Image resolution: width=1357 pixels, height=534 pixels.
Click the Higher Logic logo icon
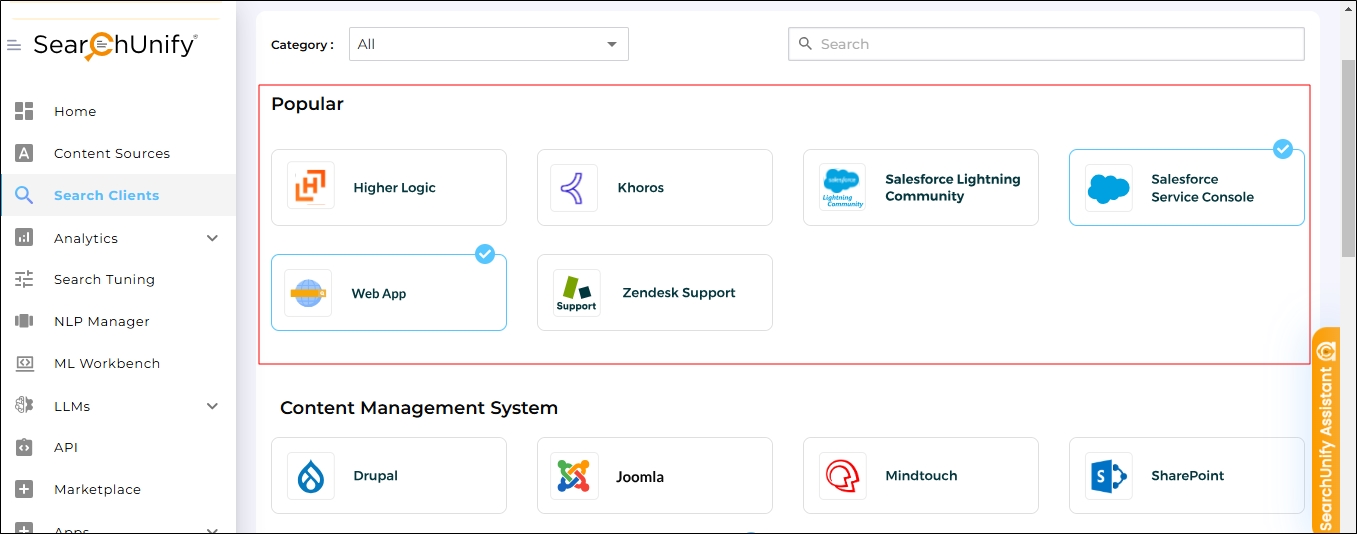tap(310, 187)
